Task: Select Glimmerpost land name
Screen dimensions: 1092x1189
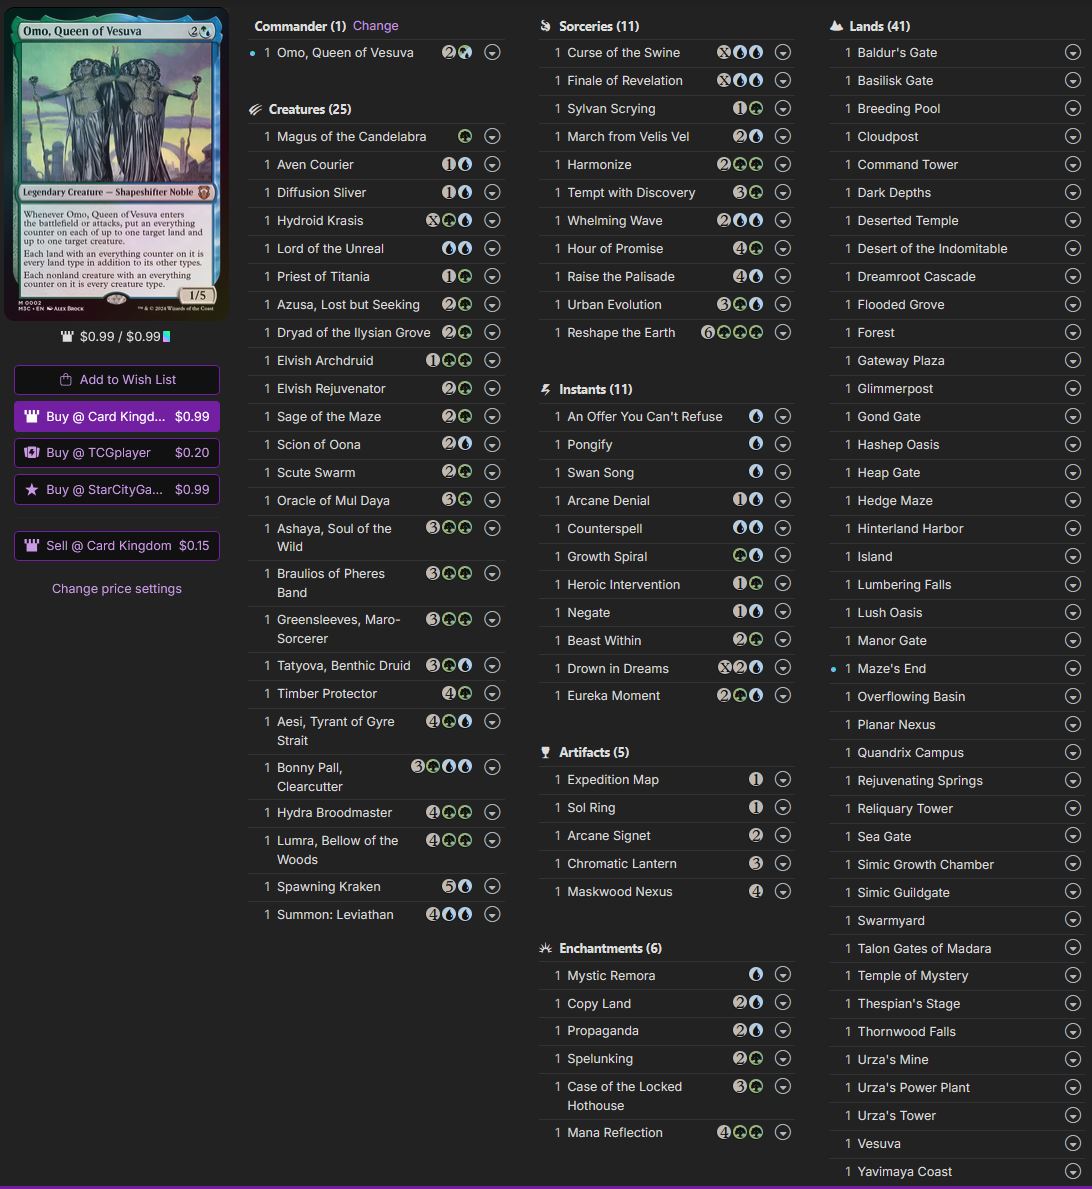Action: [x=895, y=388]
